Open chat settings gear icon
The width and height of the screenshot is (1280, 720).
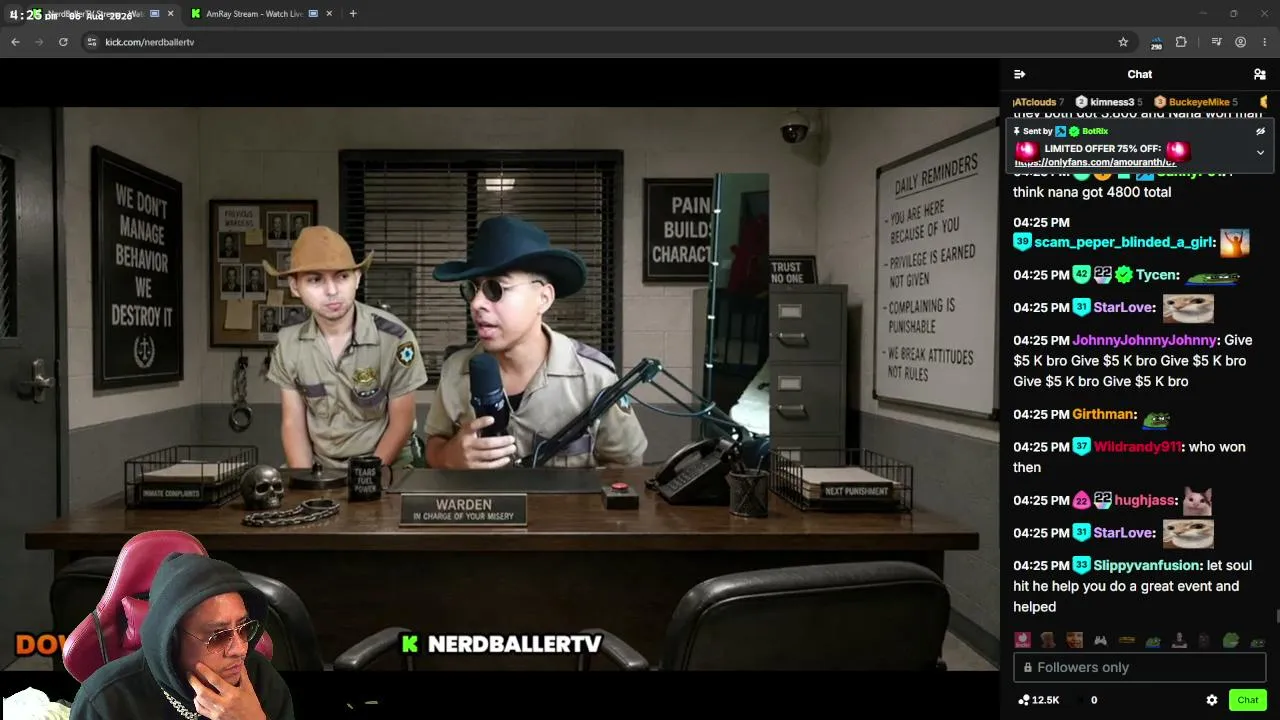click(x=1212, y=700)
